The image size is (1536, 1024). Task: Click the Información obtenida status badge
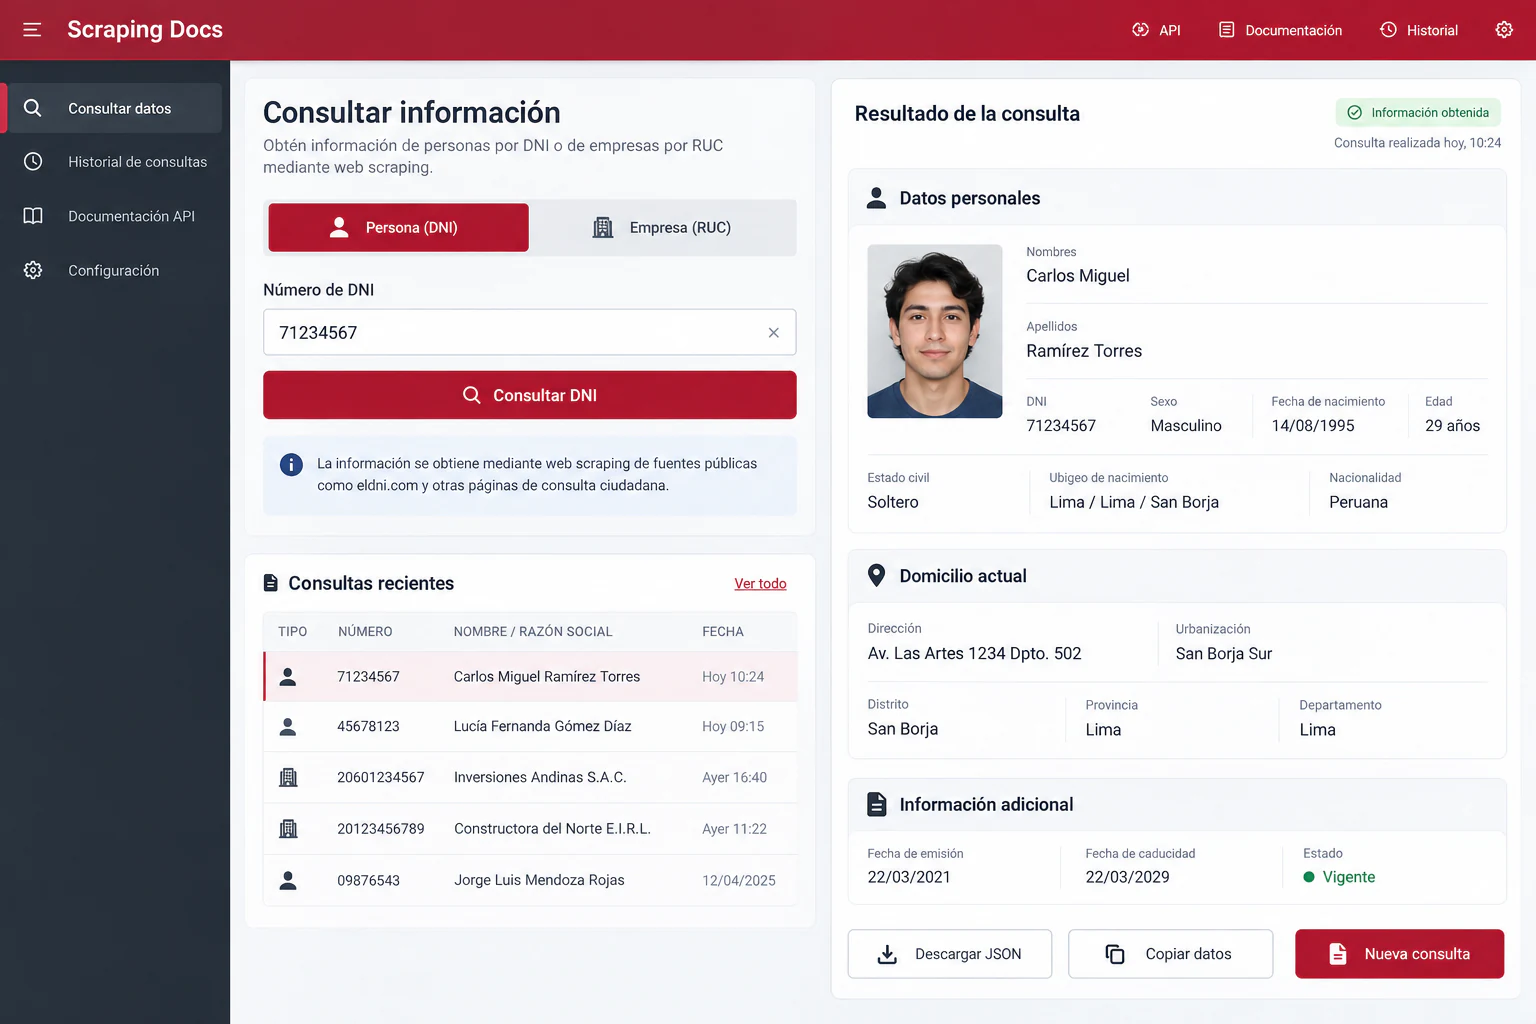[x=1418, y=113]
